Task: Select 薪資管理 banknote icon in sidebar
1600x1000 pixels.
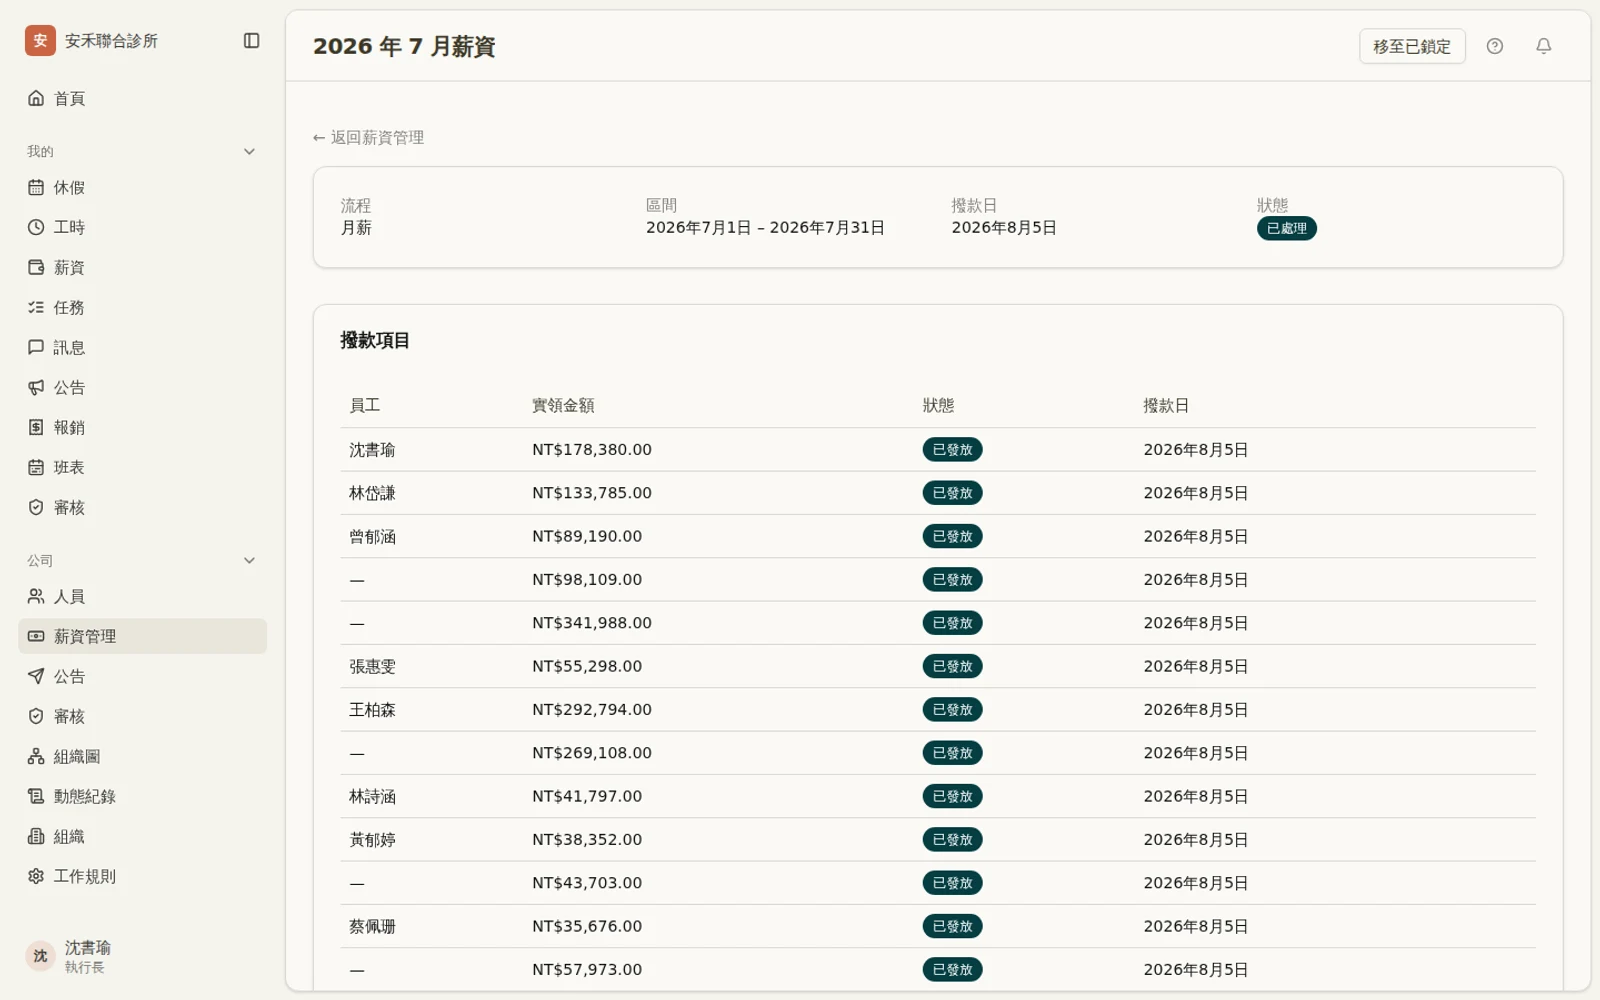Action: [x=36, y=636]
